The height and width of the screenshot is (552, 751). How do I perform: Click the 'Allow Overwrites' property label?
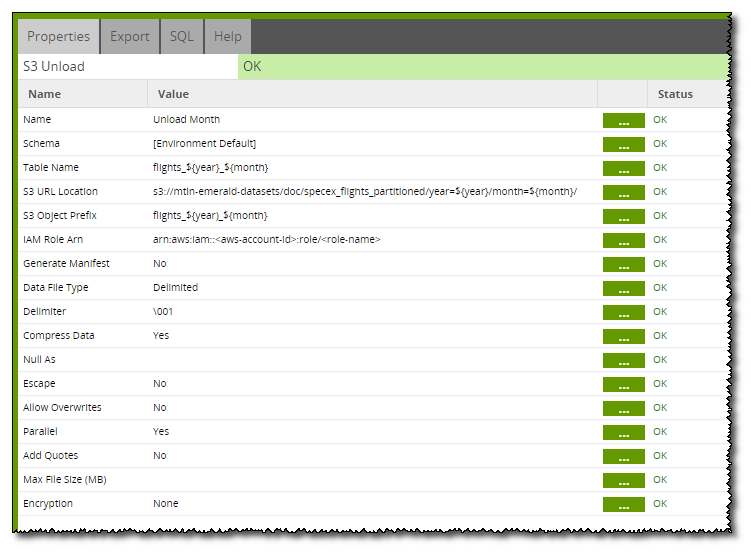pyautogui.click(x=62, y=407)
